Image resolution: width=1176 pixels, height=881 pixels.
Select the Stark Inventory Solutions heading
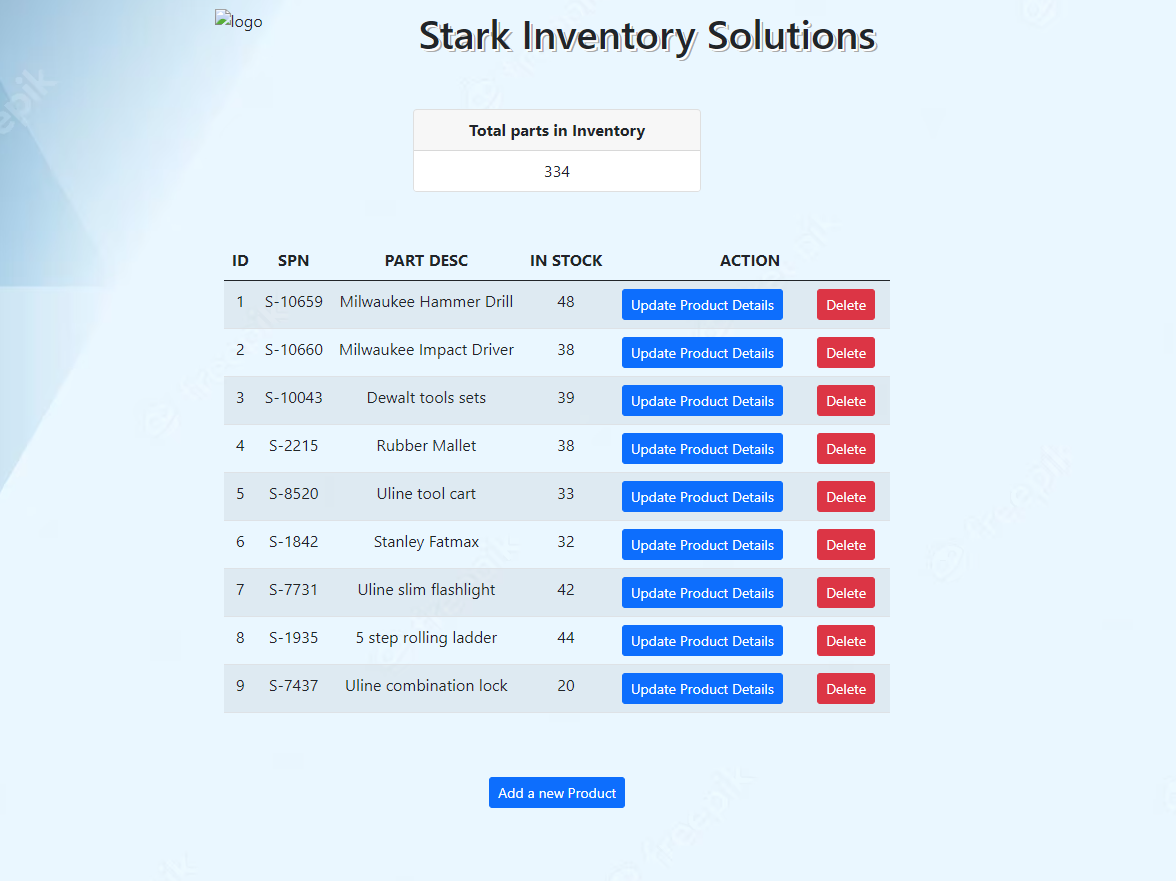pos(647,36)
